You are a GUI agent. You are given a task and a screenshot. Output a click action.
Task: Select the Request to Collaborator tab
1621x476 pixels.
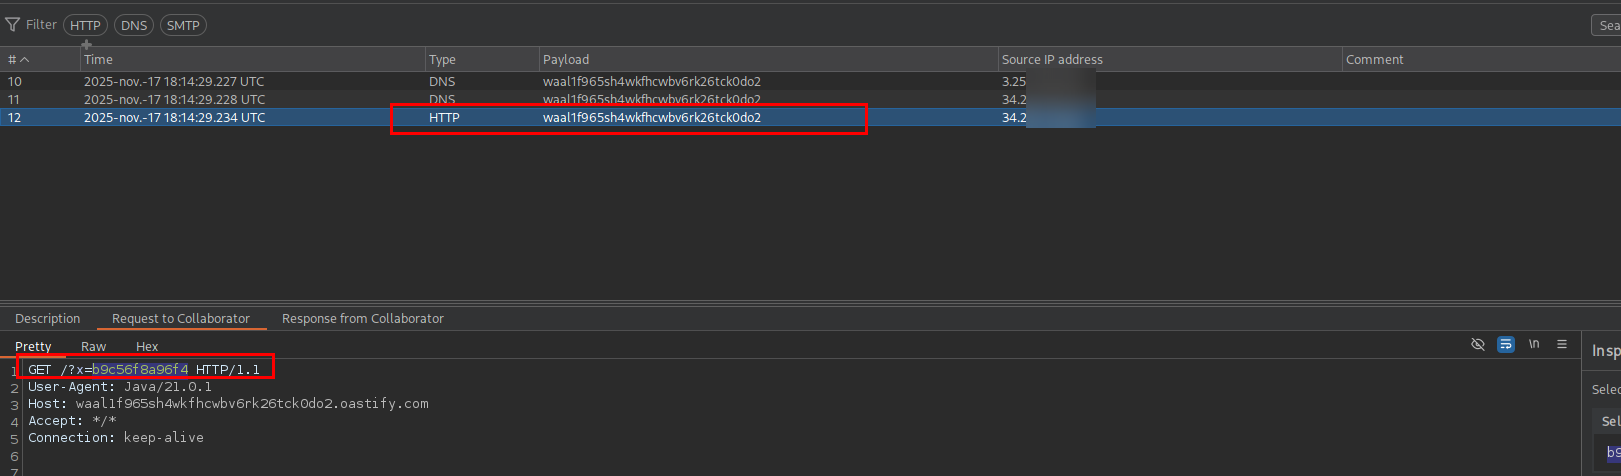181,319
